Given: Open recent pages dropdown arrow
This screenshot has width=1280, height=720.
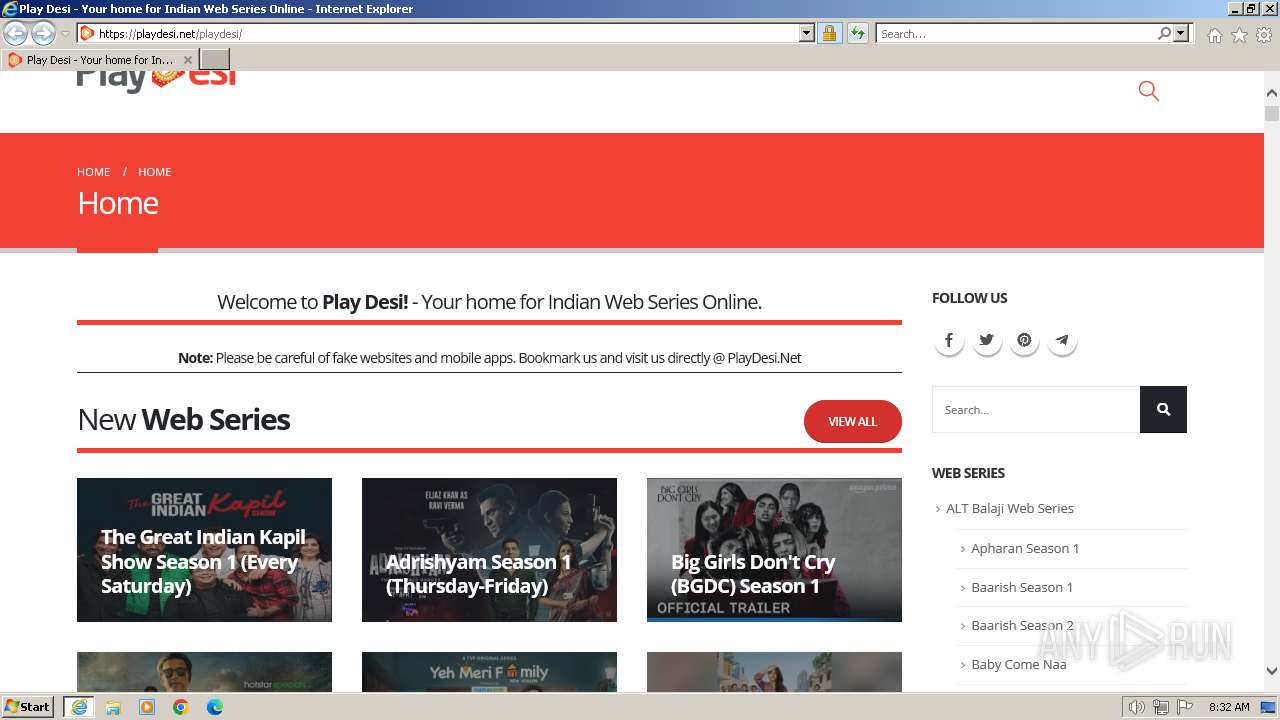Looking at the screenshot, I should coord(65,34).
